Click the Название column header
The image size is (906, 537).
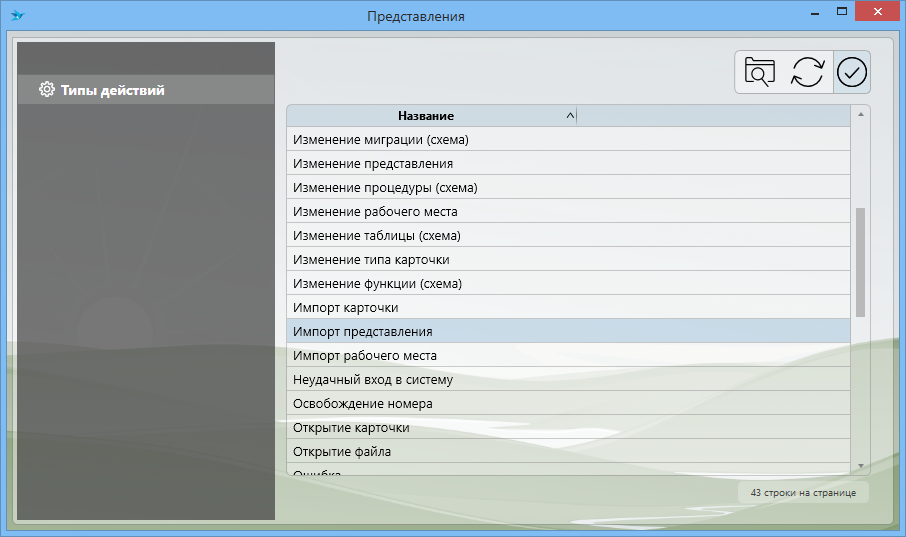pos(426,116)
